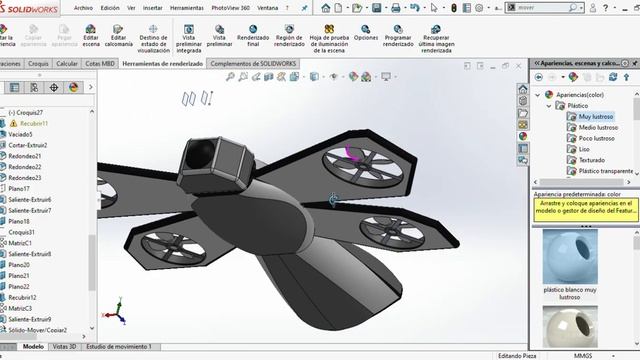Open FeatureManager design tree tab

point(14,87)
